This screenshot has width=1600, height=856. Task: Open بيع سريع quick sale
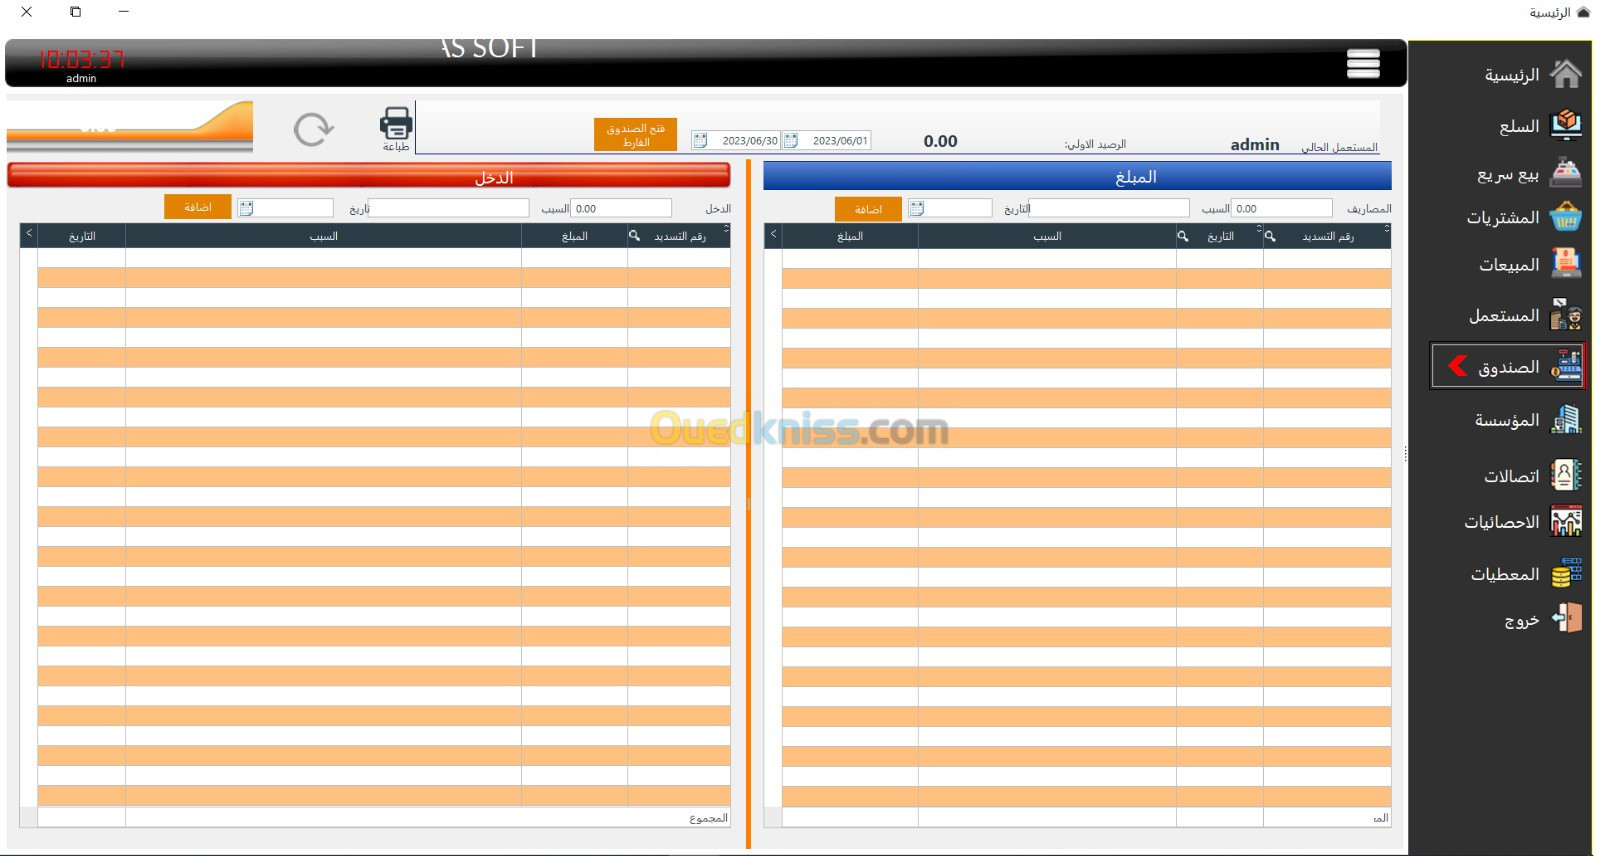coord(1529,175)
